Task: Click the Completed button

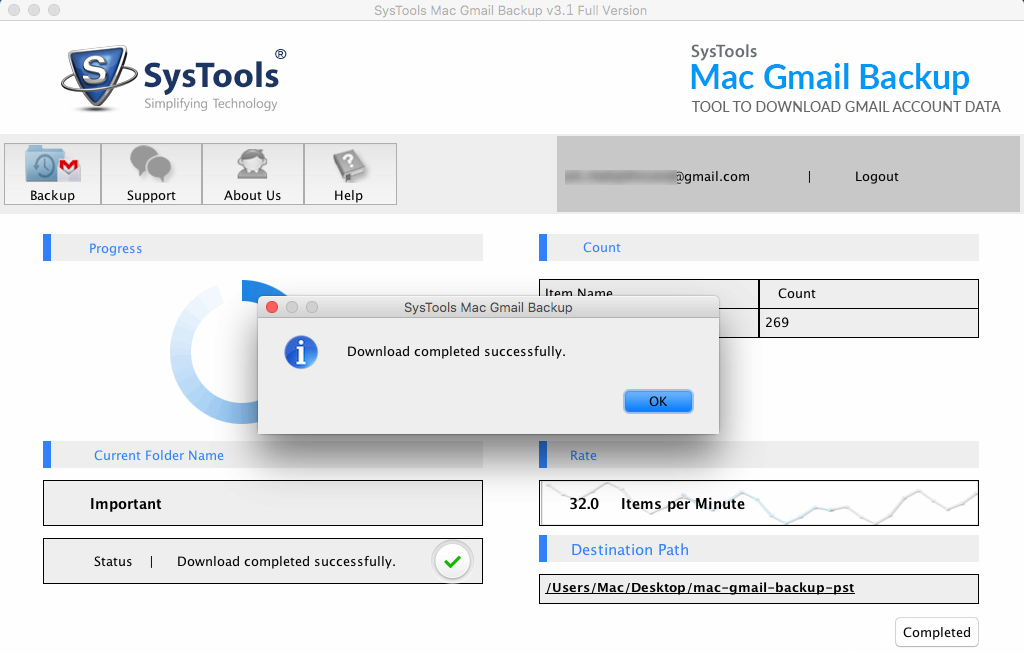Action: [936, 632]
